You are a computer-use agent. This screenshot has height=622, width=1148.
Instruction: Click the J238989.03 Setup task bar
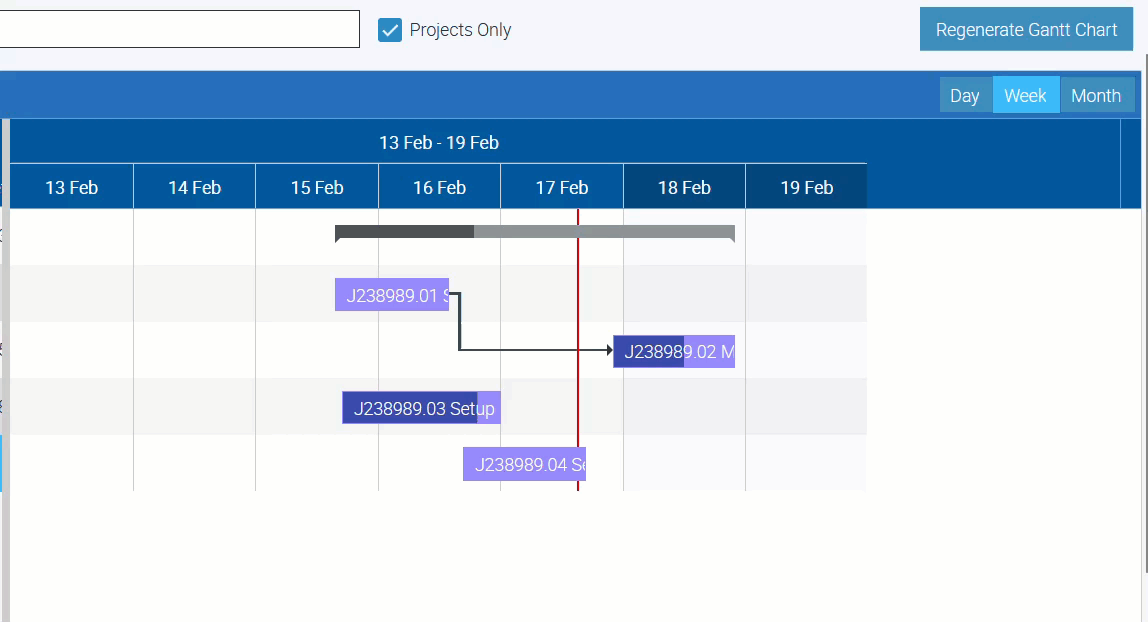421,408
